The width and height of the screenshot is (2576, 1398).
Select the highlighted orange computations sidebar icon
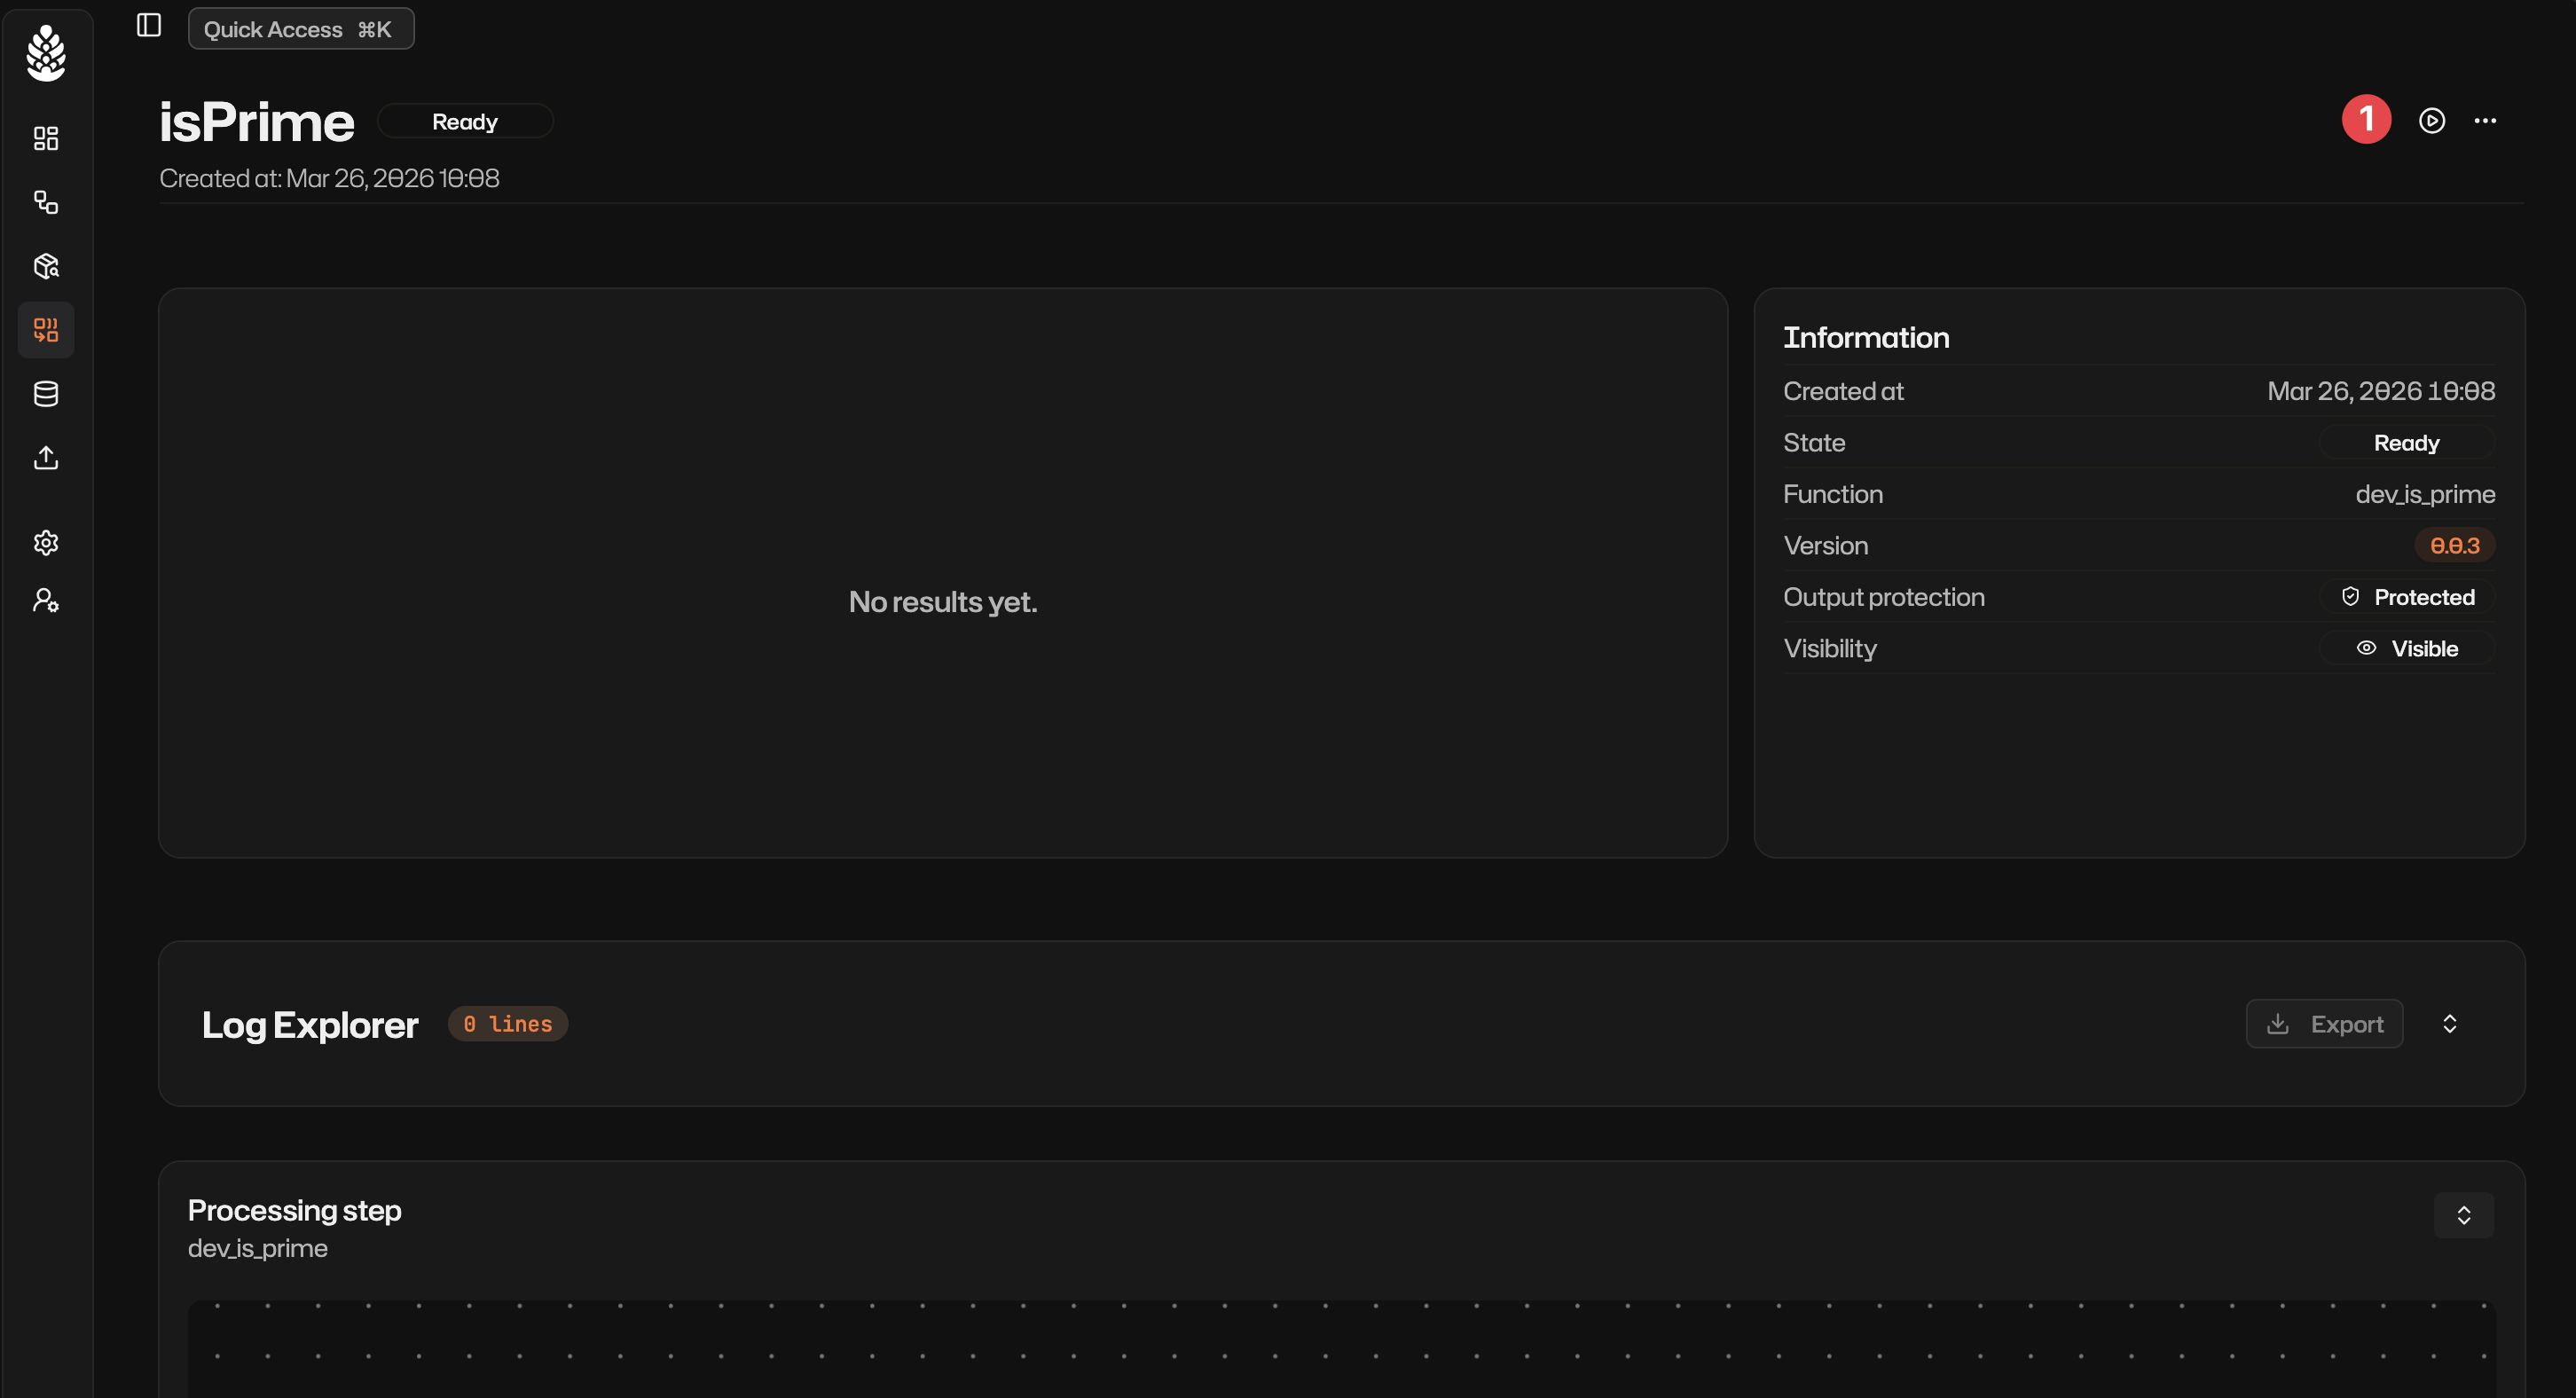[x=46, y=330]
